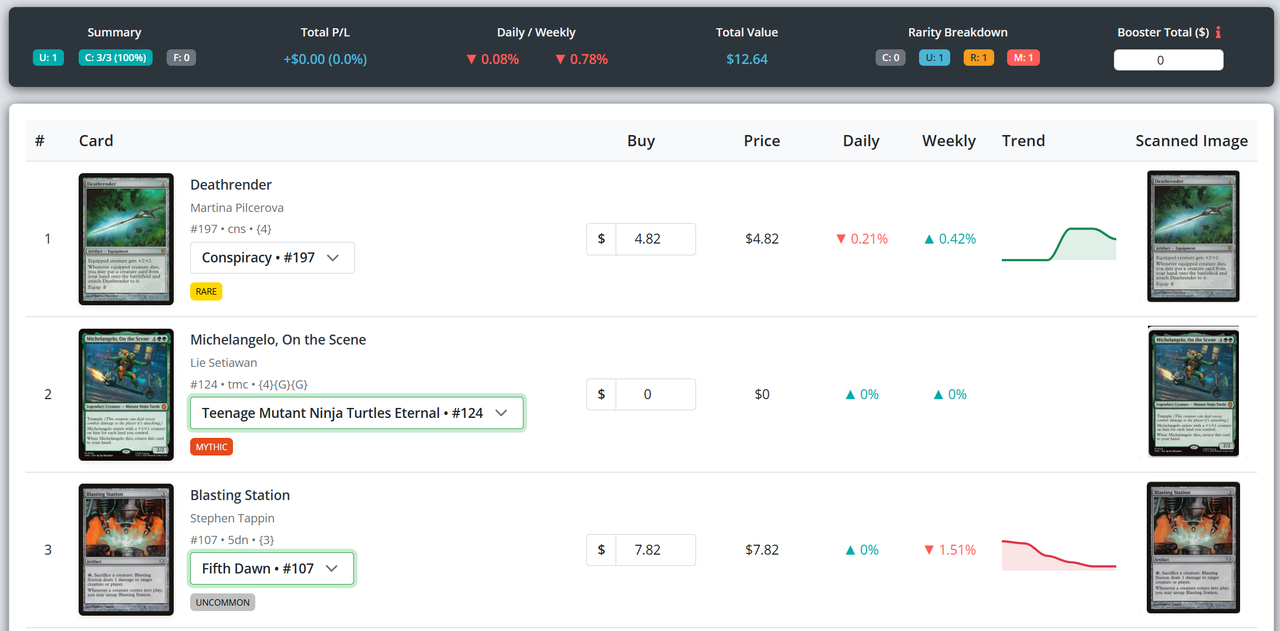1280x631 pixels.
Task: Open the Teenage Mutant Ninja Turtles Eternal dropdown
Action: [x=357, y=412]
